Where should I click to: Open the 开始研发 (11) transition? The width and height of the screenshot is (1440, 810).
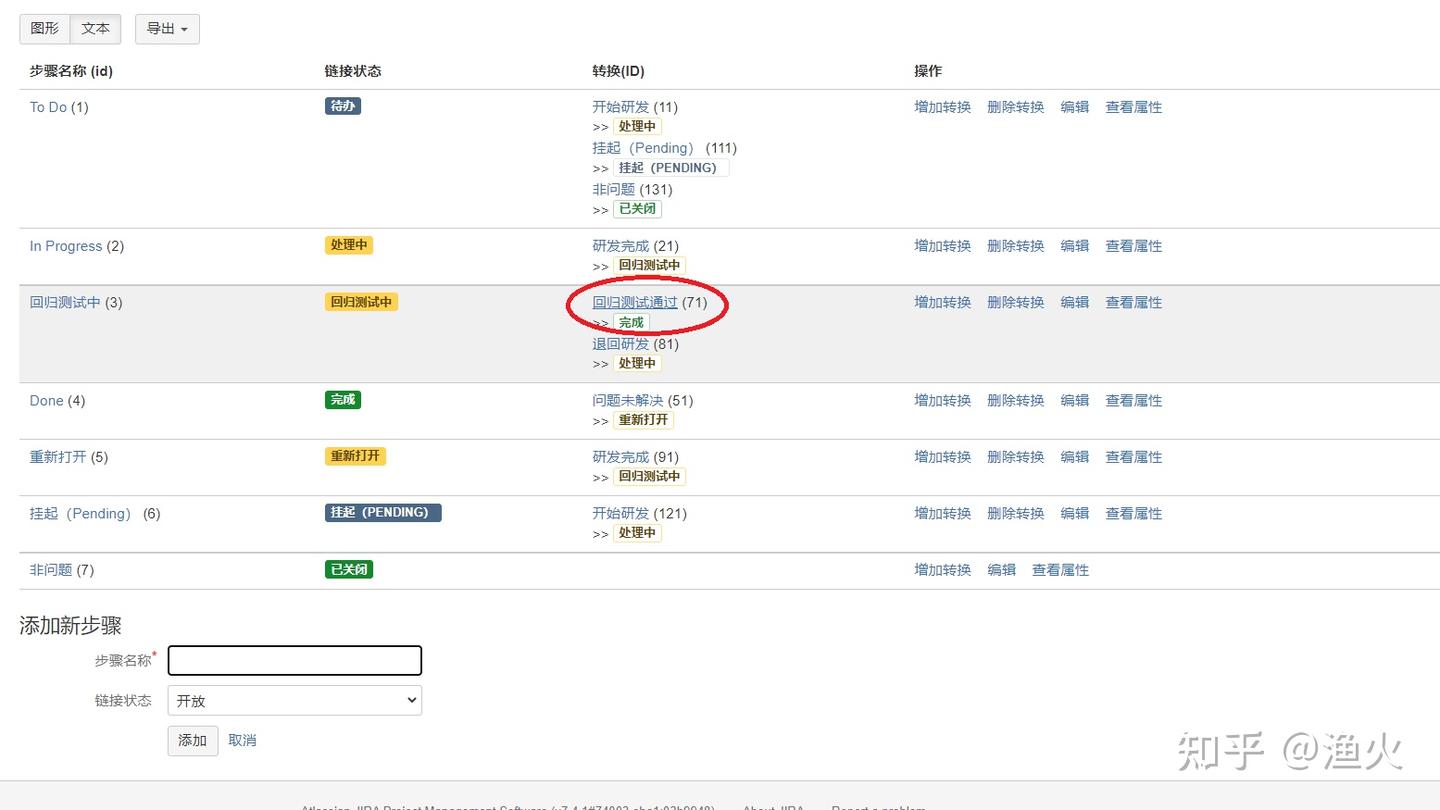tap(620, 107)
